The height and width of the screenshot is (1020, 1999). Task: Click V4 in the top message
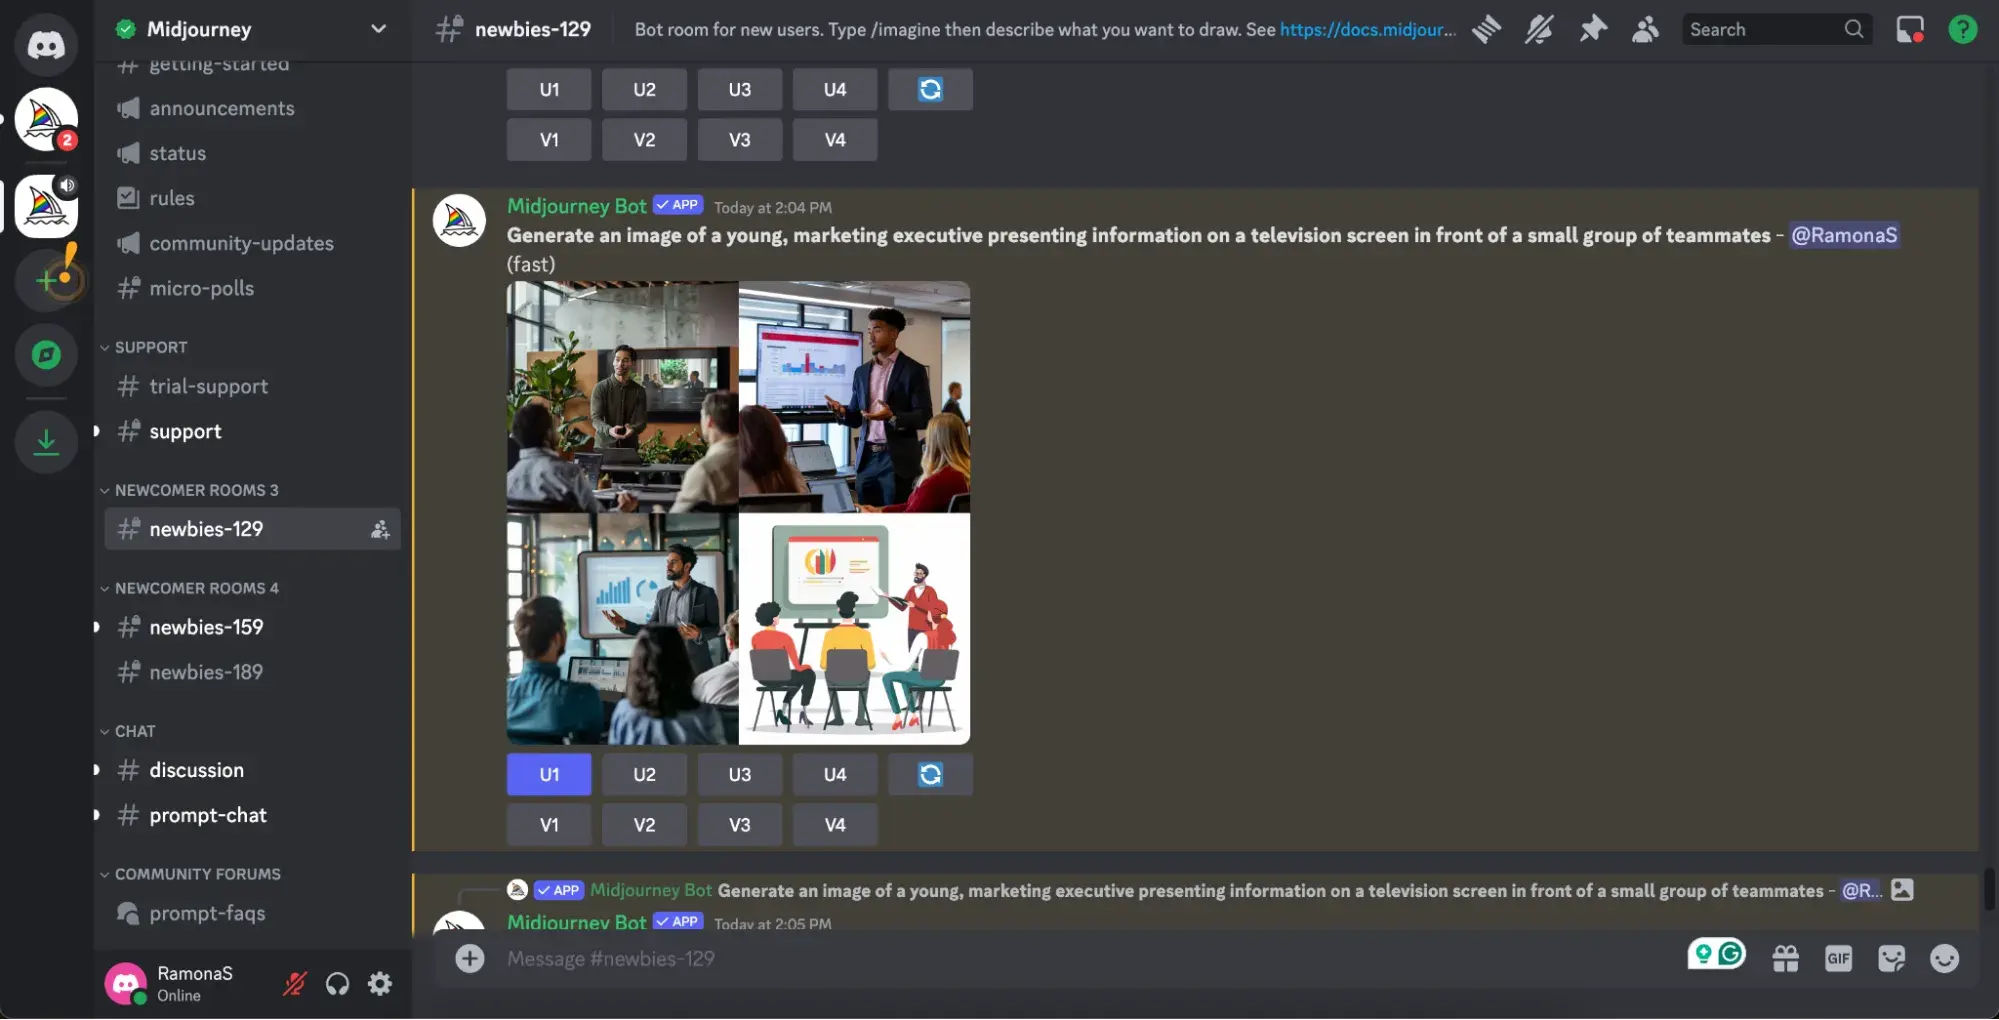pyautogui.click(x=835, y=140)
